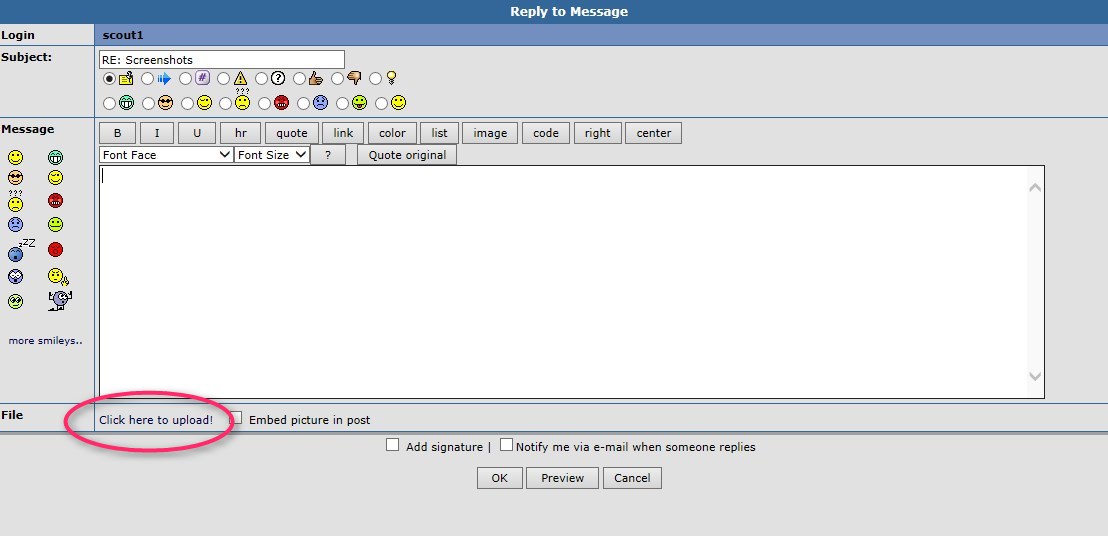Click the code tag button

[546, 133]
